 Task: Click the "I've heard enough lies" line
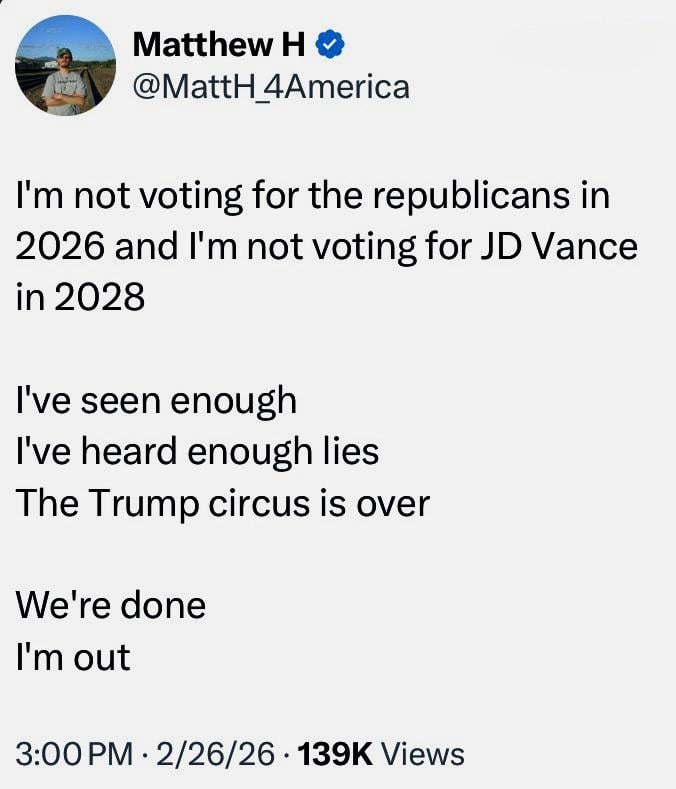197,452
